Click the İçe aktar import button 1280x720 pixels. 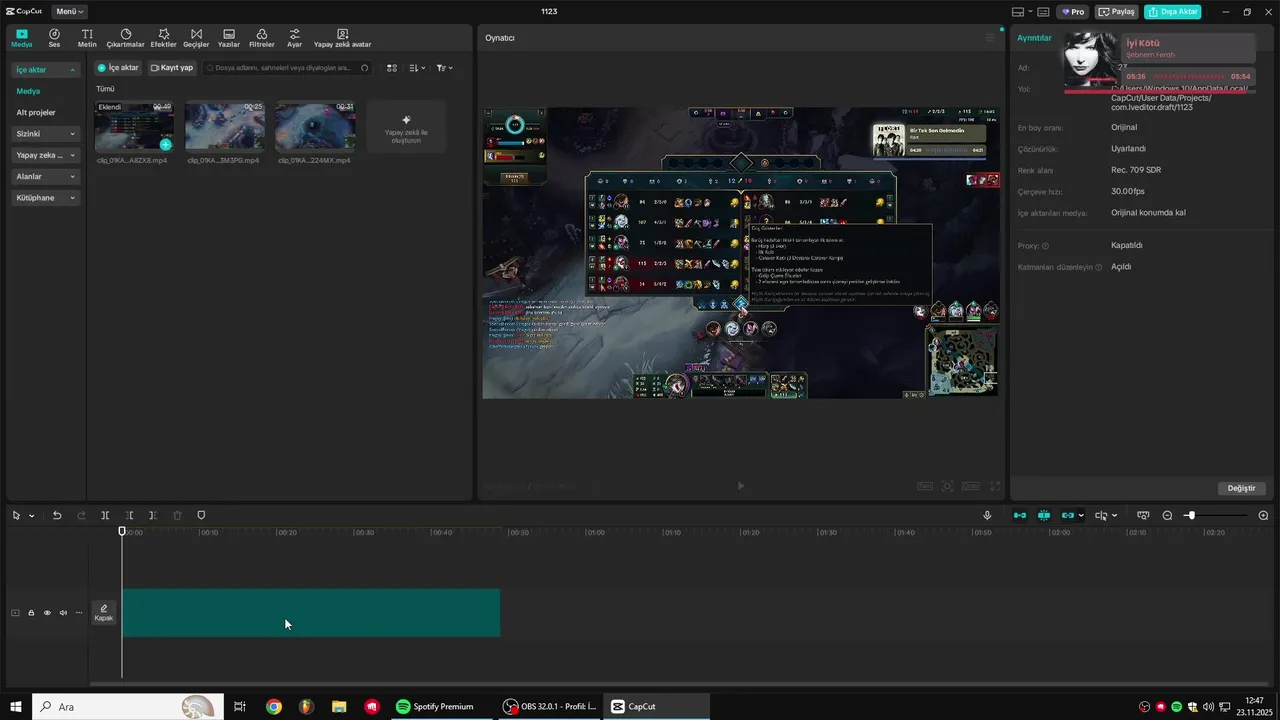(x=118, y=68)
